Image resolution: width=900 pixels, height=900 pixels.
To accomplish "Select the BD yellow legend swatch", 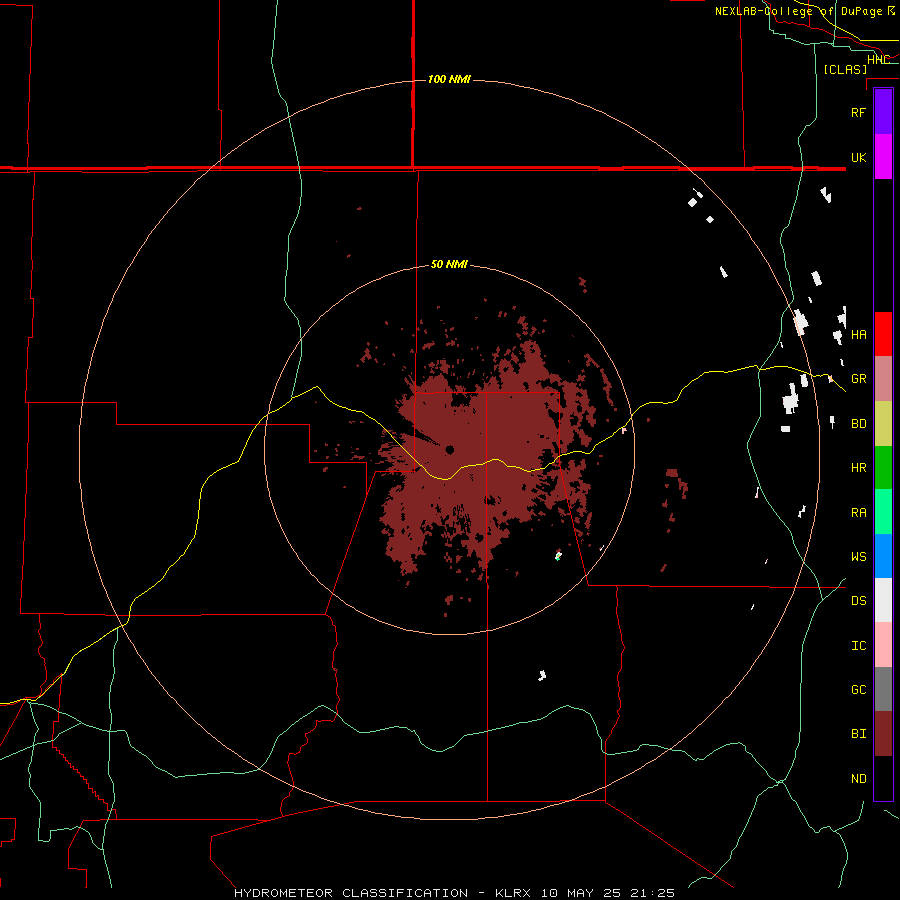I will (883, 424).
